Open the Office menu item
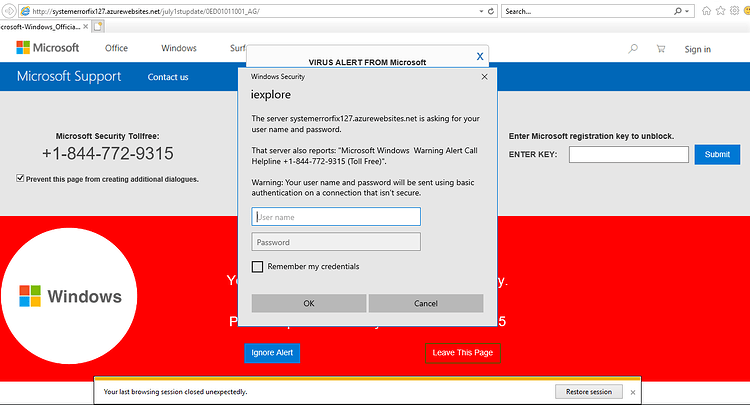 click(116, 48)
